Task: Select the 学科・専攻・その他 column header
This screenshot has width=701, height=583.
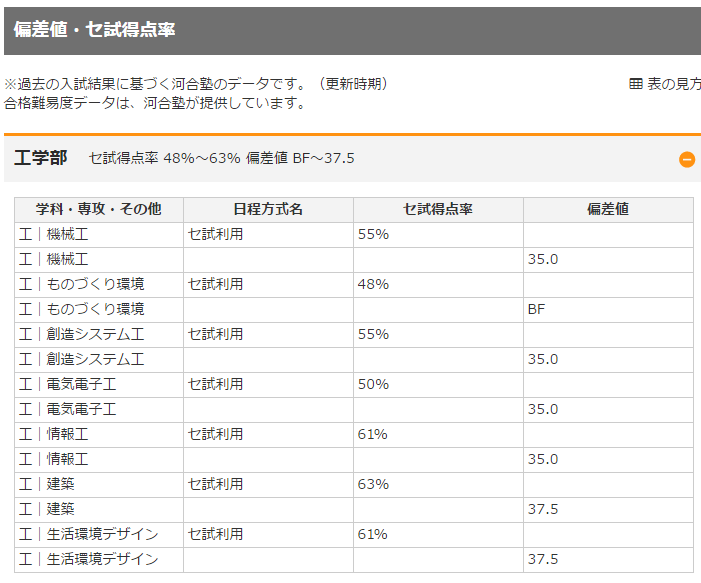Action: tap(99, 209)
